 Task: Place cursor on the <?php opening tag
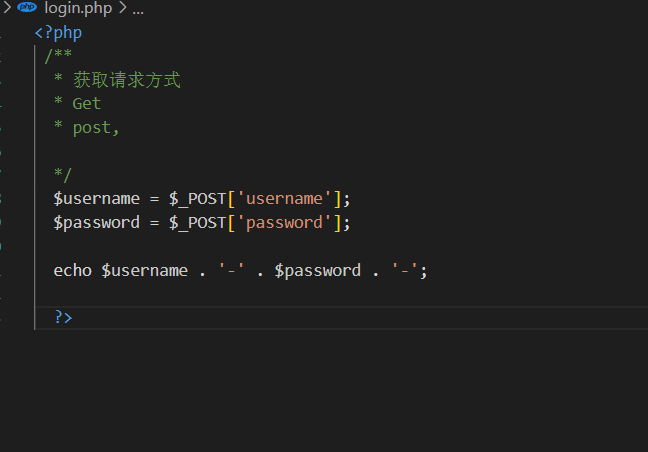[58, 32]
